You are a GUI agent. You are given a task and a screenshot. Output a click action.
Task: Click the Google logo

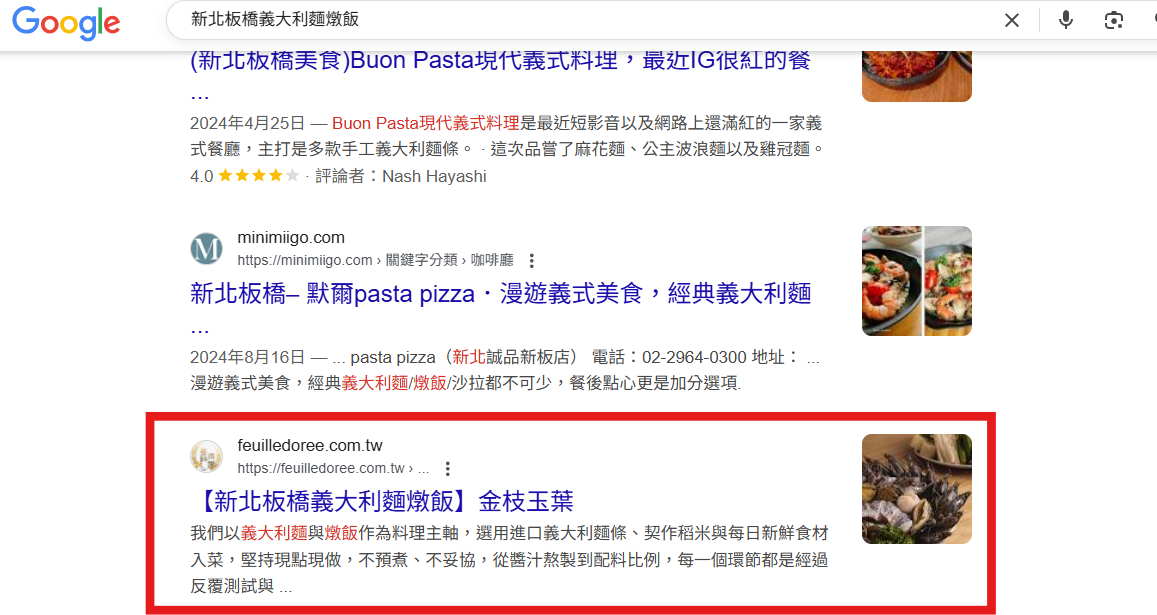pos(66,21)
